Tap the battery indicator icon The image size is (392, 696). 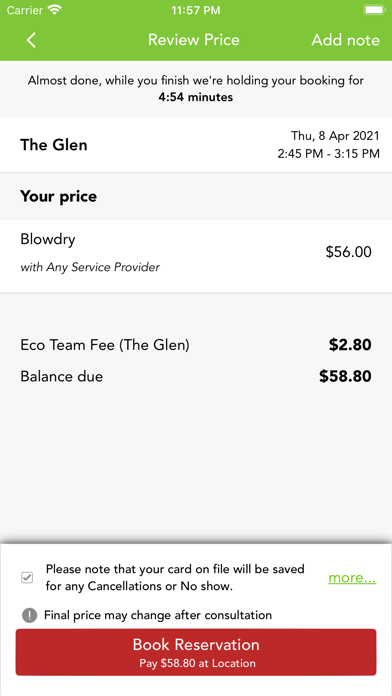[x=373, y=10]
